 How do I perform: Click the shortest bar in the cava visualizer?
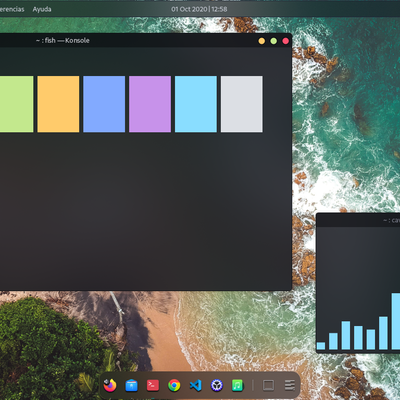(x=321, y=346)
